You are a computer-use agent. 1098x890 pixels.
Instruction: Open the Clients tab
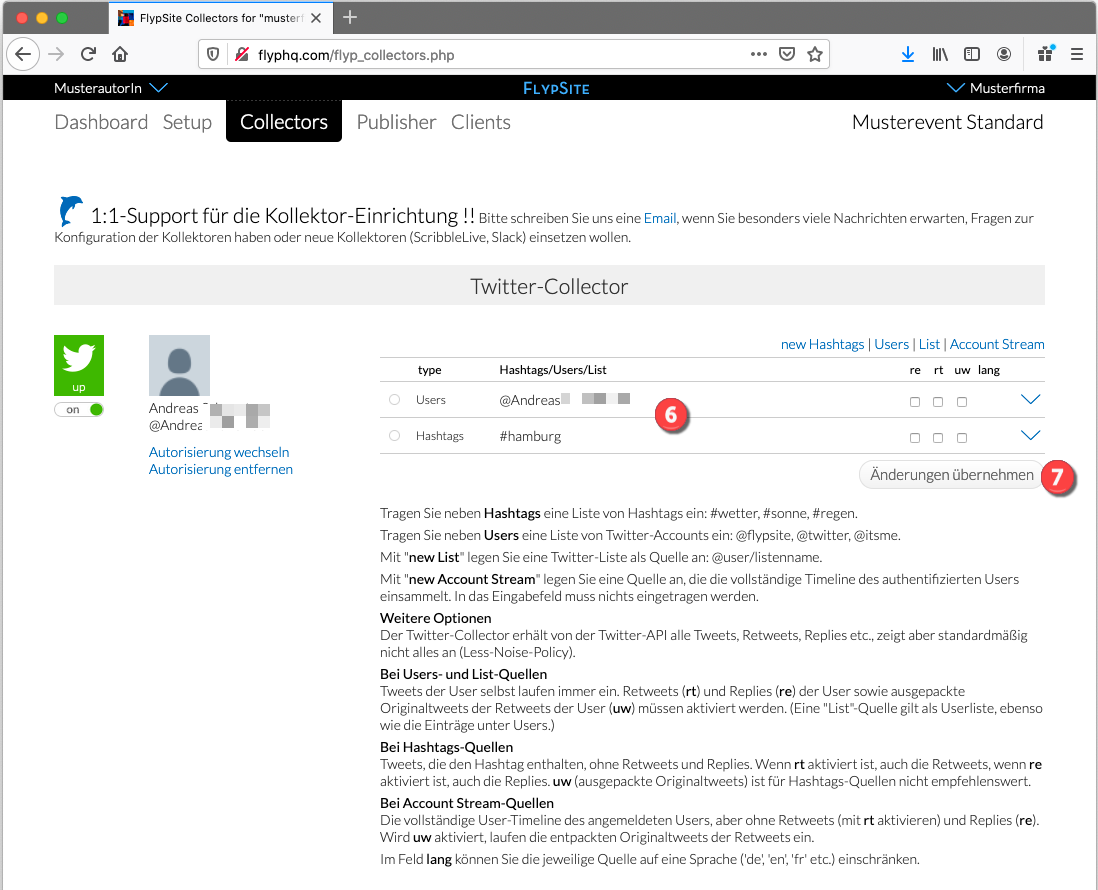(480, 122)
